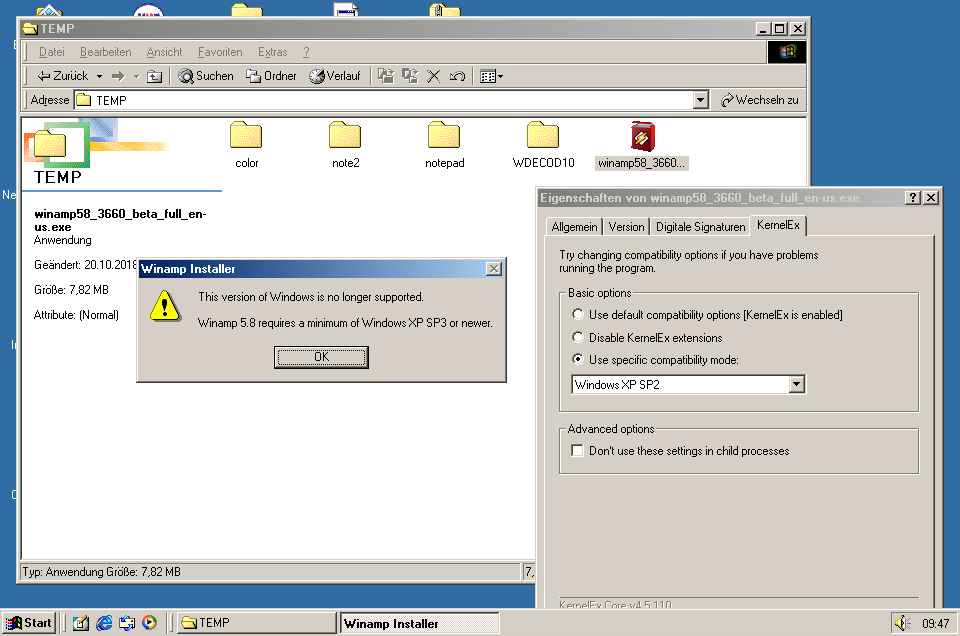This screenshot has width=960, height=636.
Task: Switch to the Allgemein tab
Action: (574, 226)
